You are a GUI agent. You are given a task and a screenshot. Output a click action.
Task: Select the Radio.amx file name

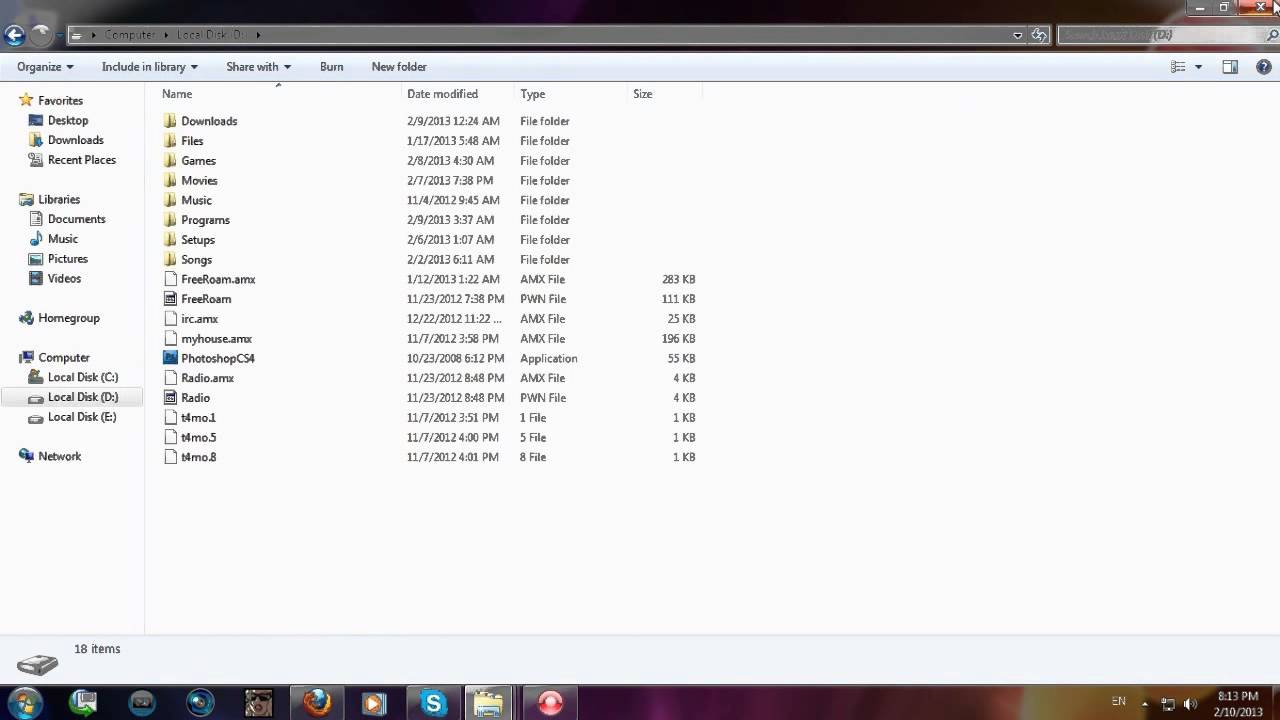[207, 378]
